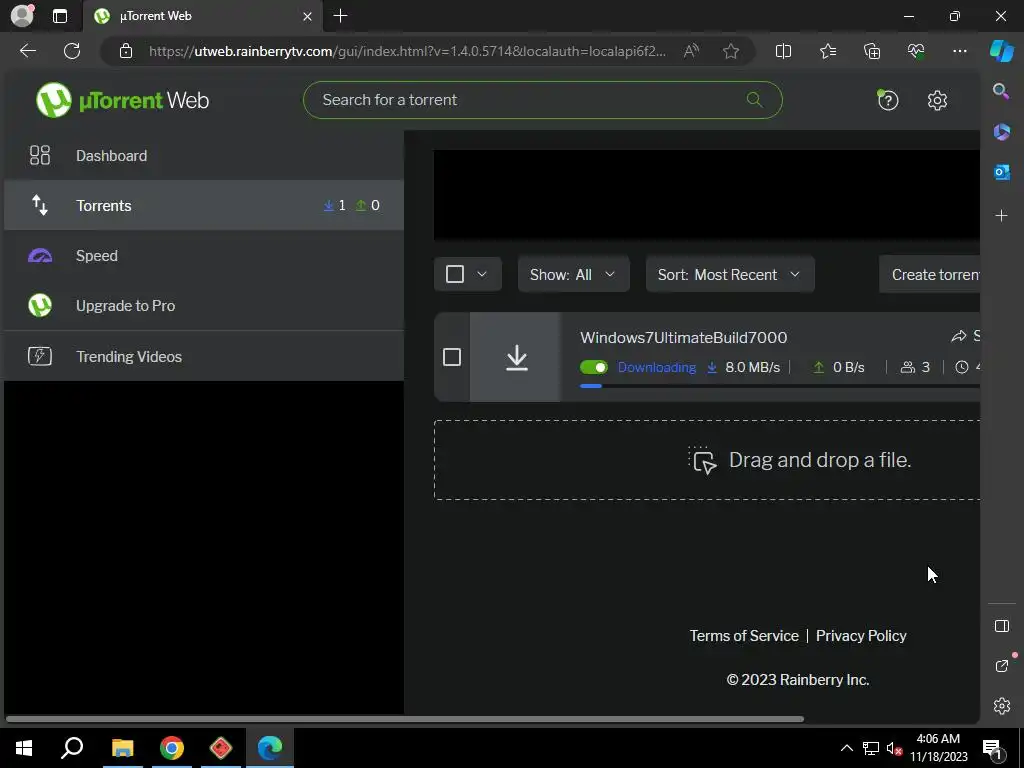Open the Sort: Most Recent dropdown

[729, 274]
